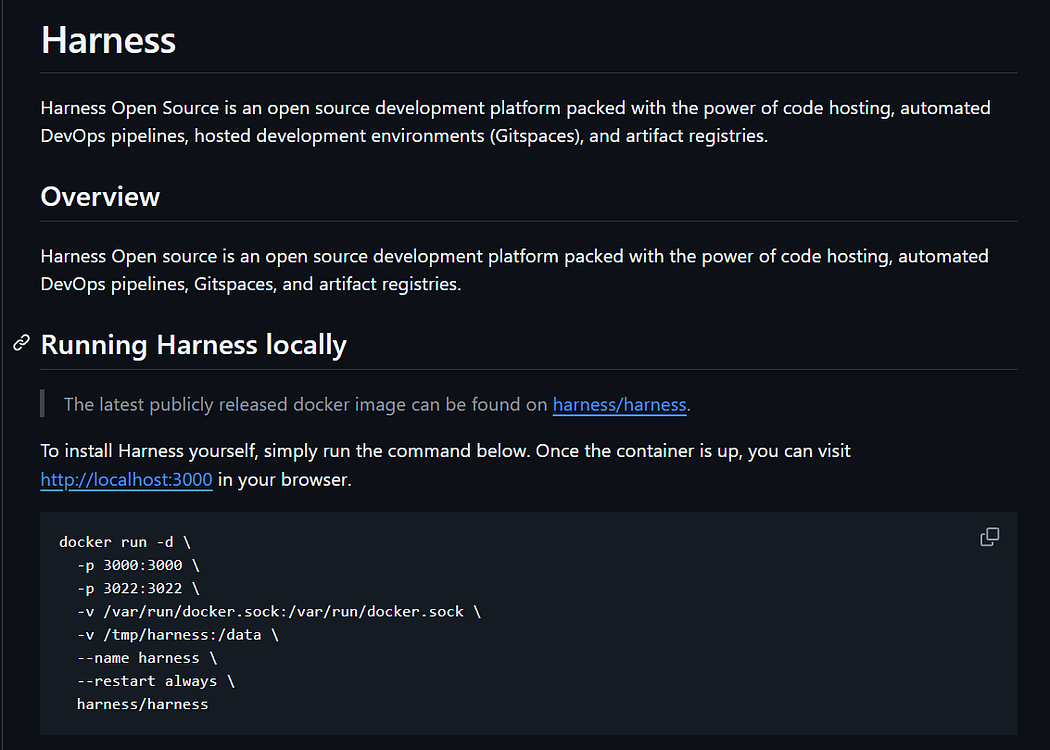1050x750 pixels.
Task: Click the Running Harness locally heading text
Action: pyautogui.click(x=193, y=345)
